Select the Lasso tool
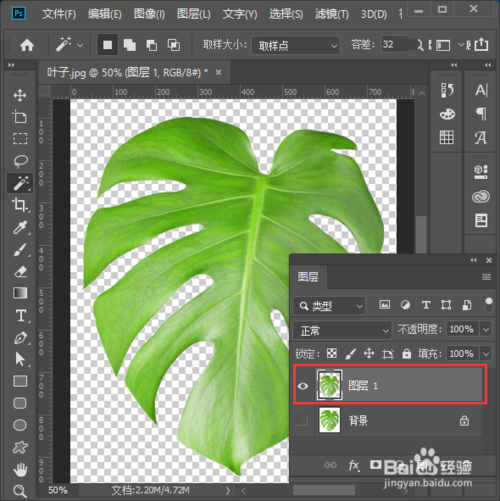The image size is (500, 501). pos(20,161)
